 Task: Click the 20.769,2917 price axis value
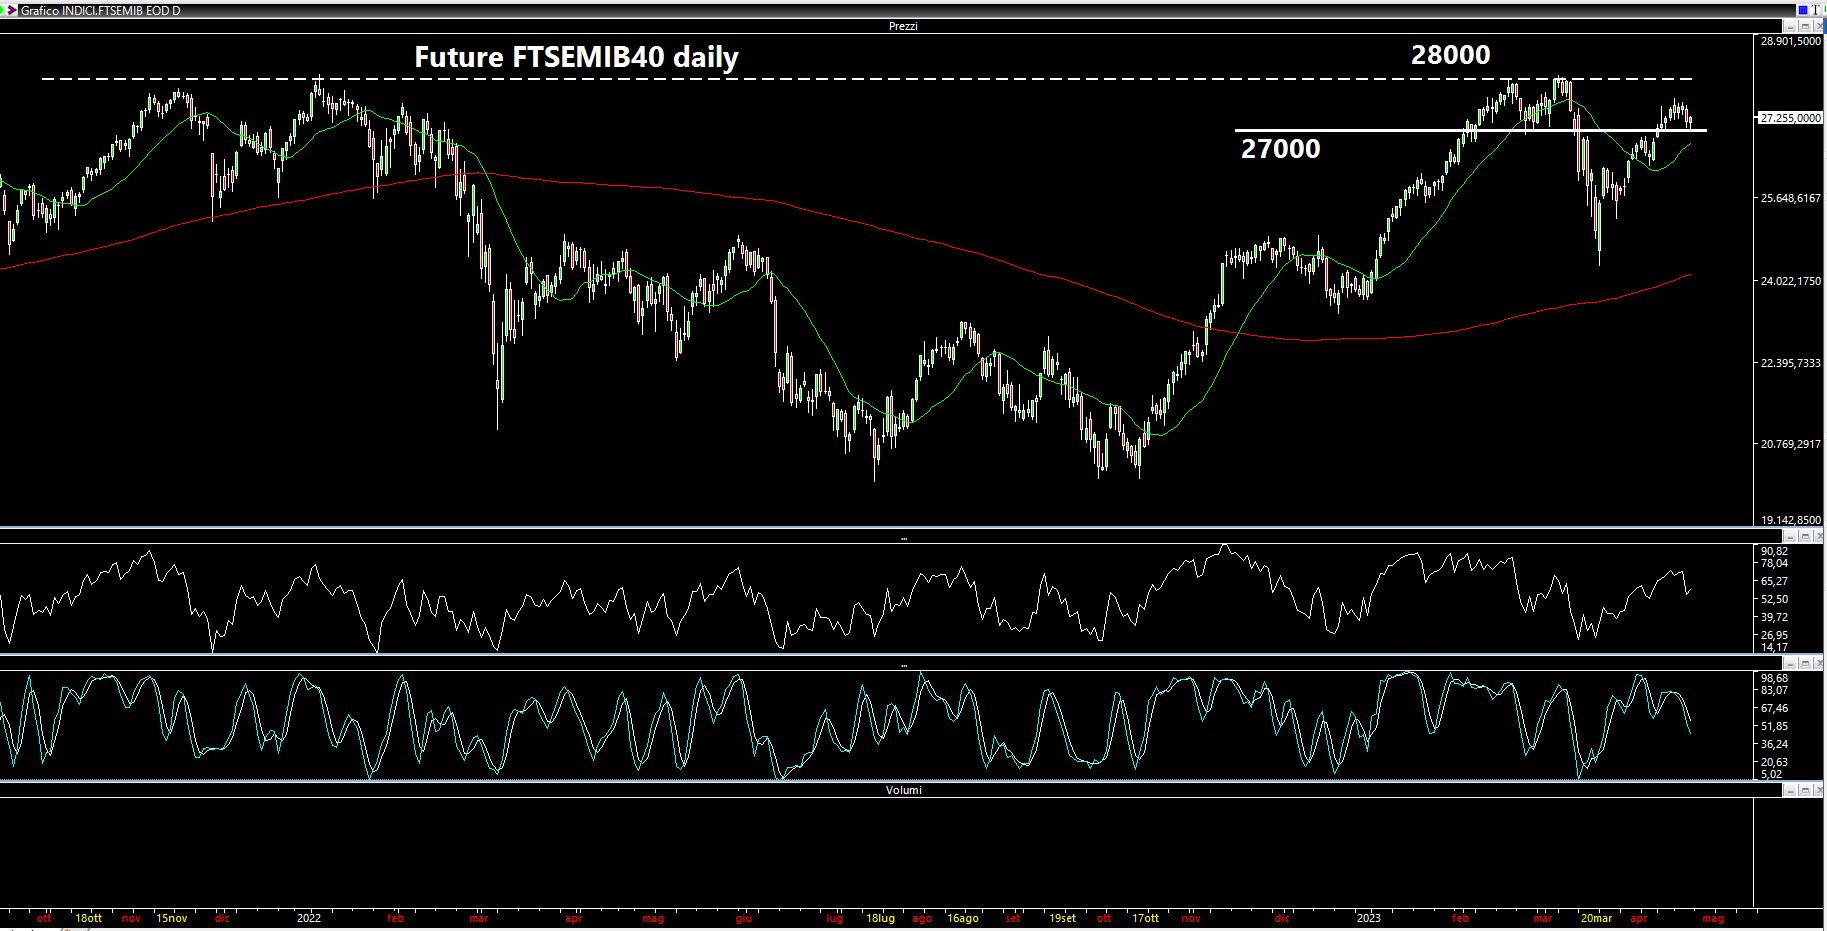click(x=1790, y=444)
